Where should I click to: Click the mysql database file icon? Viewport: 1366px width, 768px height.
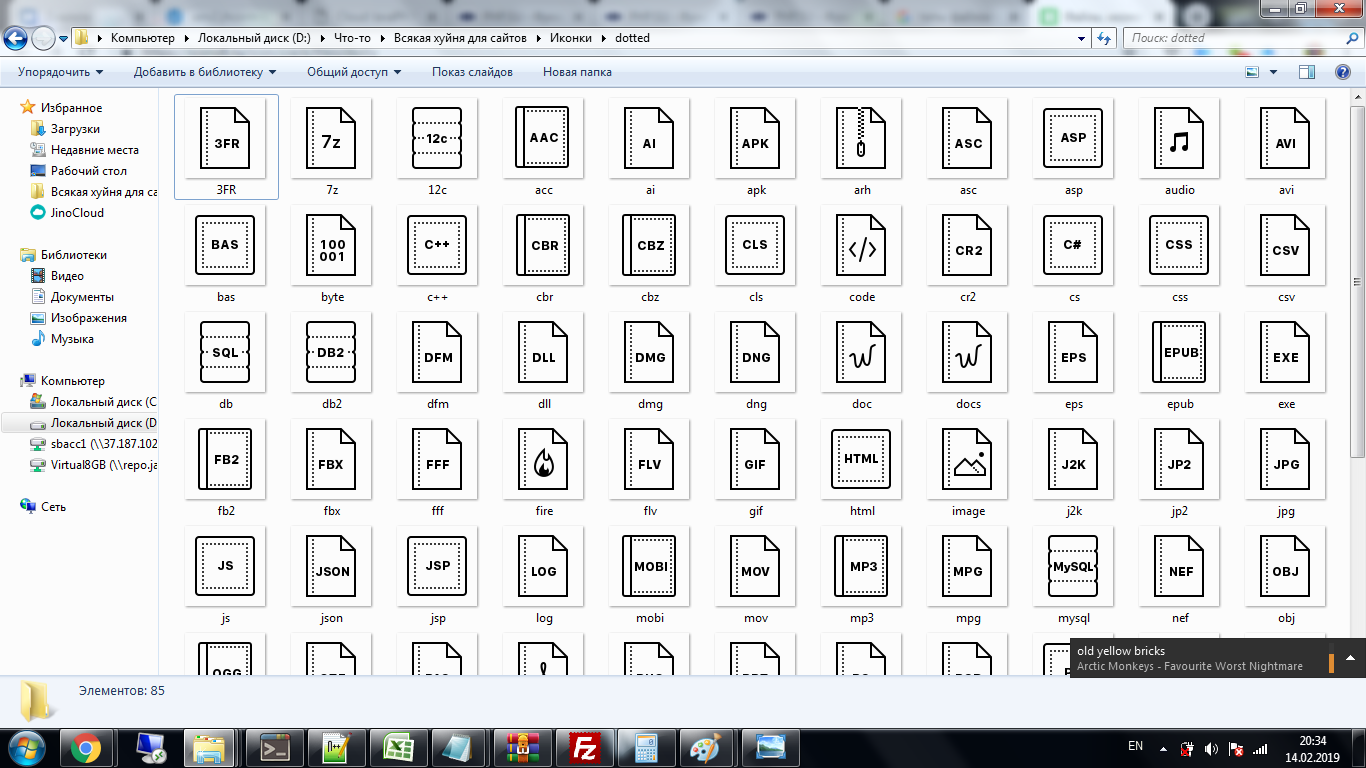tap(1074, 572)
